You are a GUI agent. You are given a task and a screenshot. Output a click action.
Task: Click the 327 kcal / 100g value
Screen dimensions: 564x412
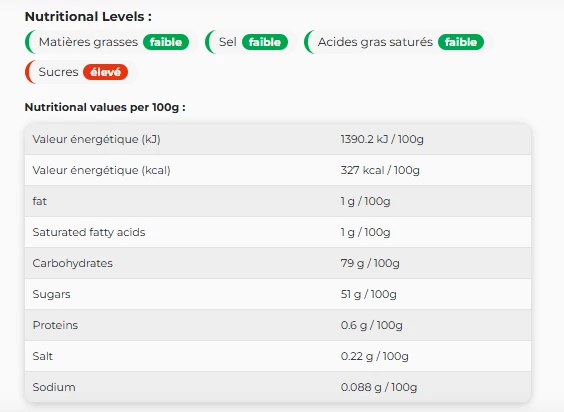380,170
